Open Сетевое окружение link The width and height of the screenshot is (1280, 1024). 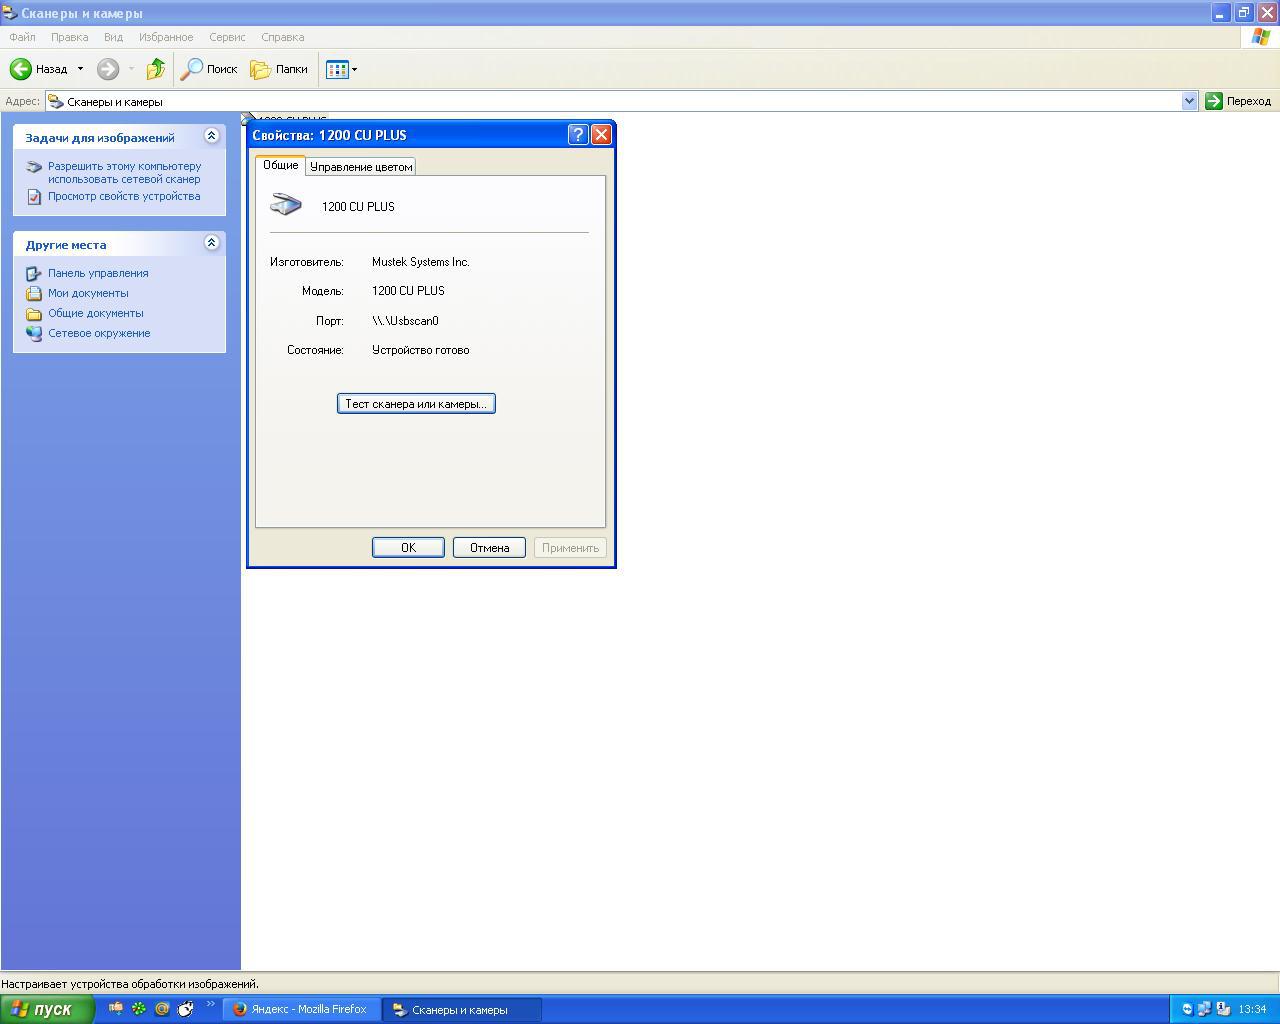[99, 333]
